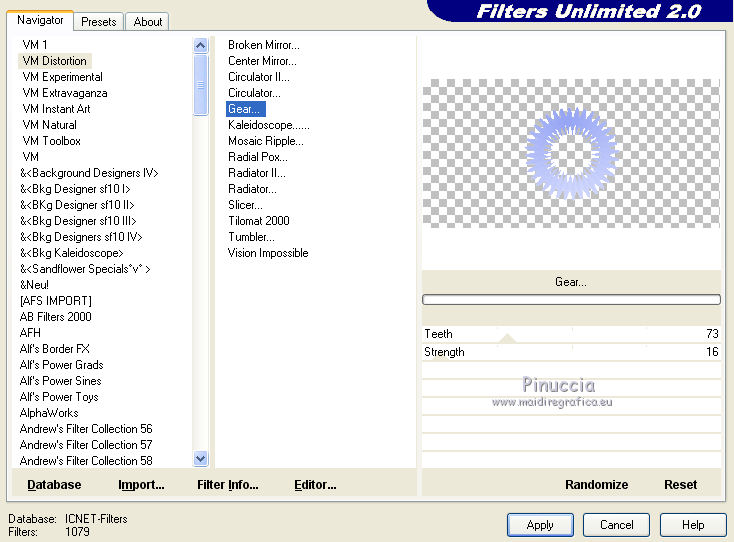The width and height of the screenshot is (734, 542).
Task: Open Filter Info...
Action: tap(228, 485)
